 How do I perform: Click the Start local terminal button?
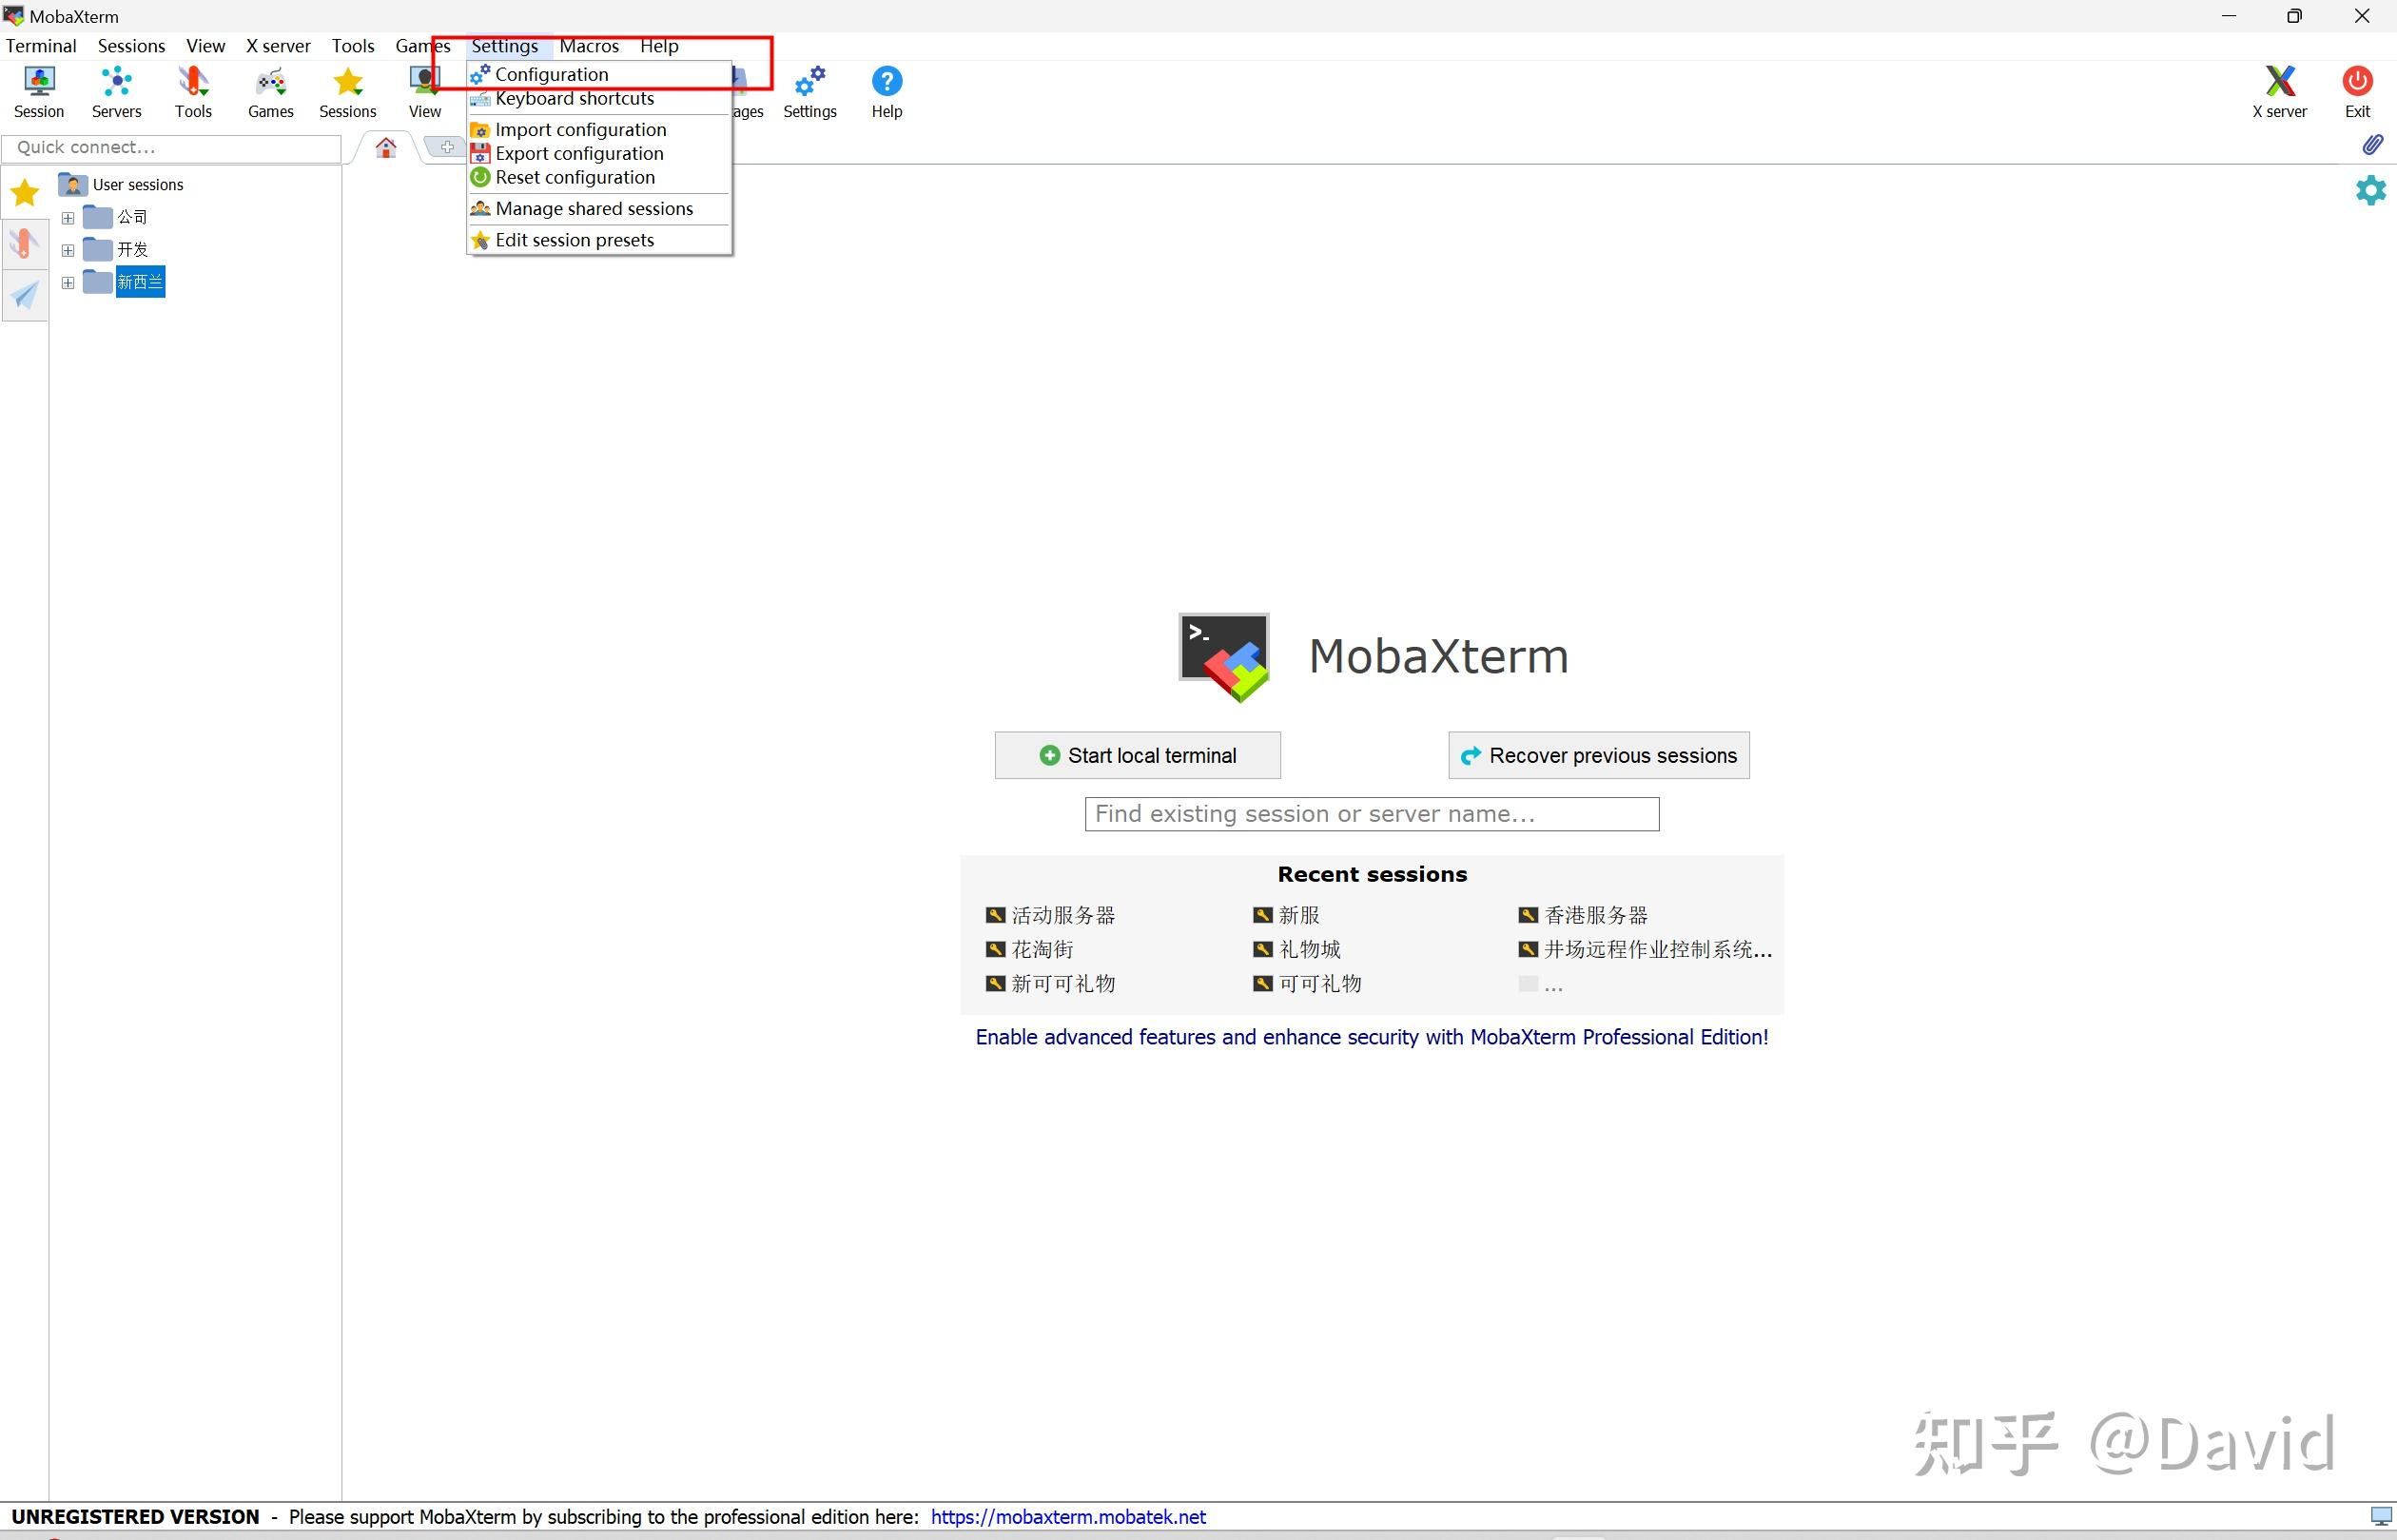coord(1136,755)
